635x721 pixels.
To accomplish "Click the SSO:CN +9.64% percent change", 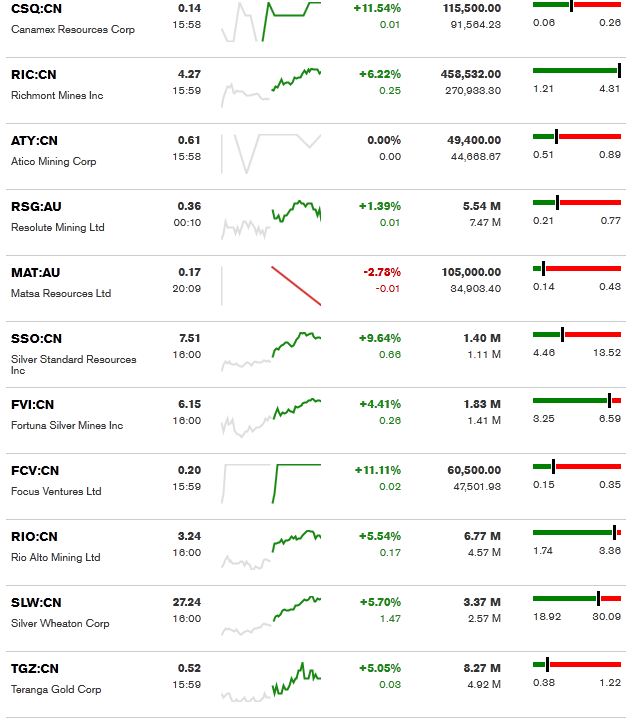I will coord(379,338).
